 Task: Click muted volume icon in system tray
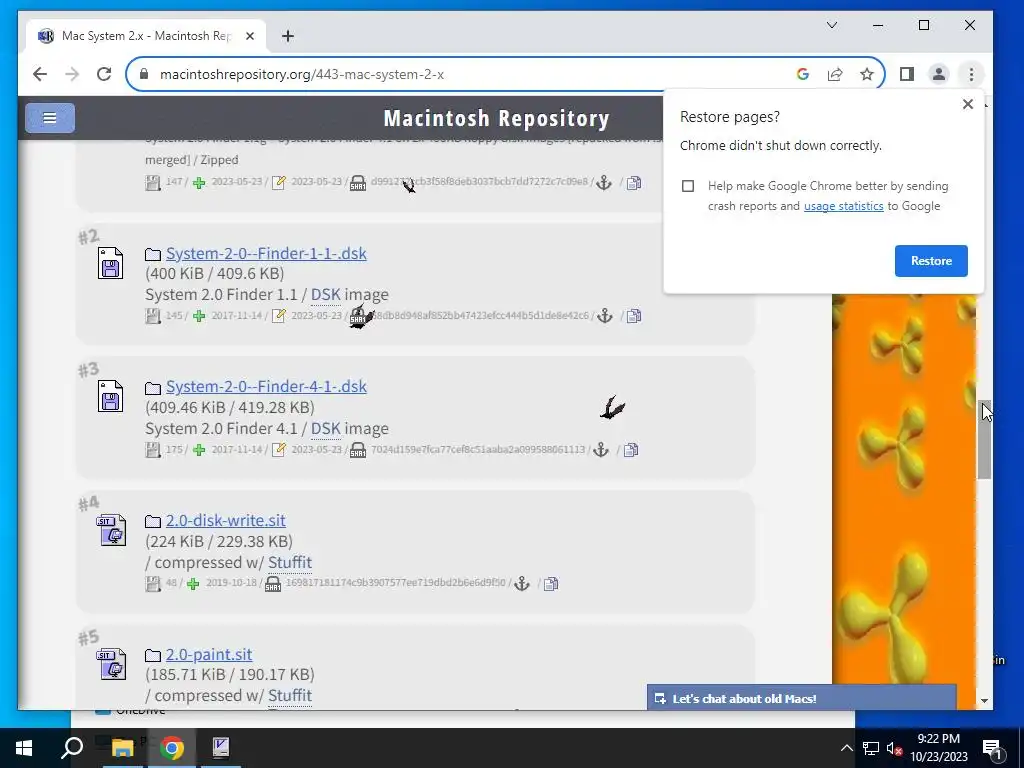tap(893, 748)
